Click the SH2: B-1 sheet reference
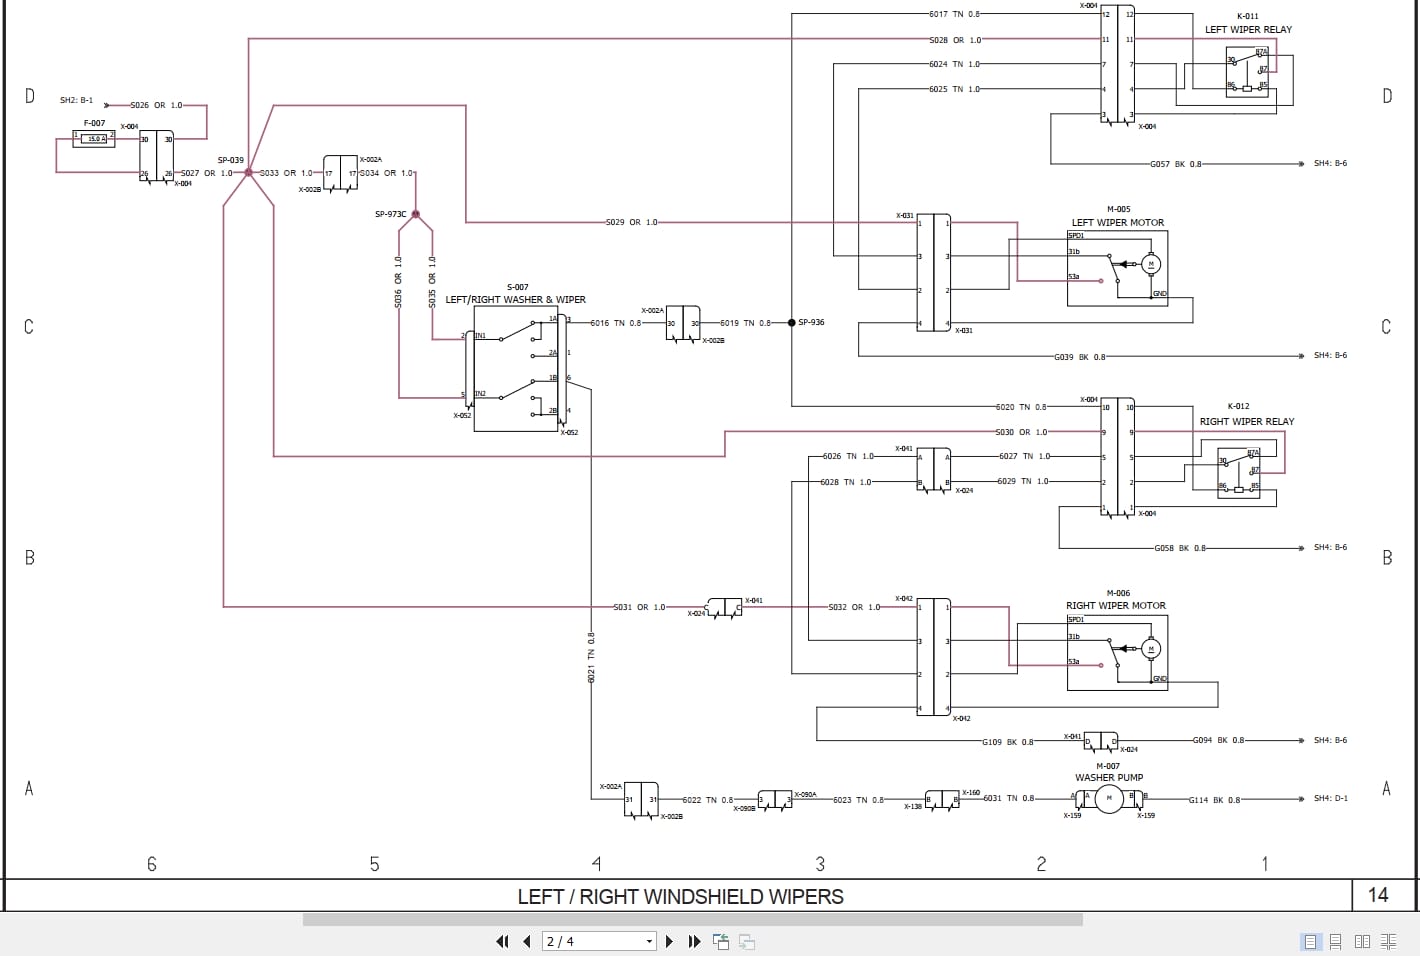1420x956 pixels. (76, 100)
